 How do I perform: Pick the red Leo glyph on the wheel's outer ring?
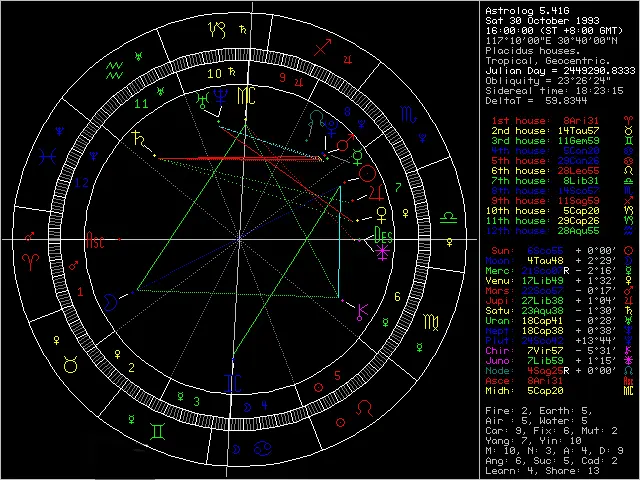coord(364,408)
